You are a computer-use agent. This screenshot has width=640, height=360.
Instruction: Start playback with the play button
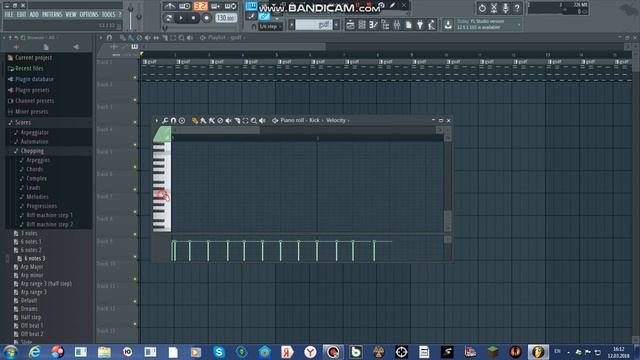pos(181,18)
